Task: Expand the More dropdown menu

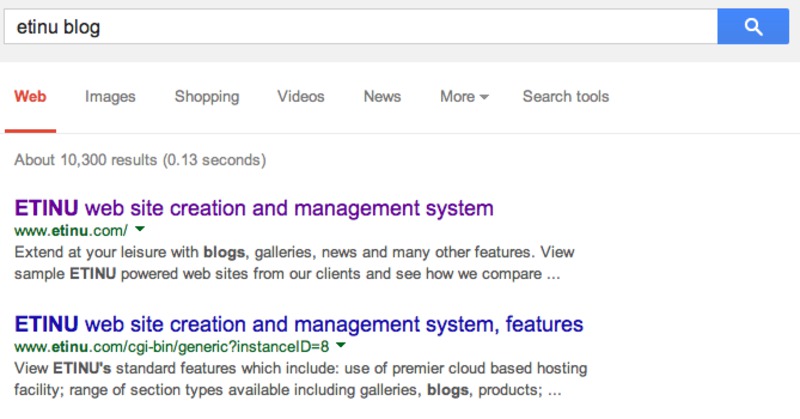Action: [464, 97]
